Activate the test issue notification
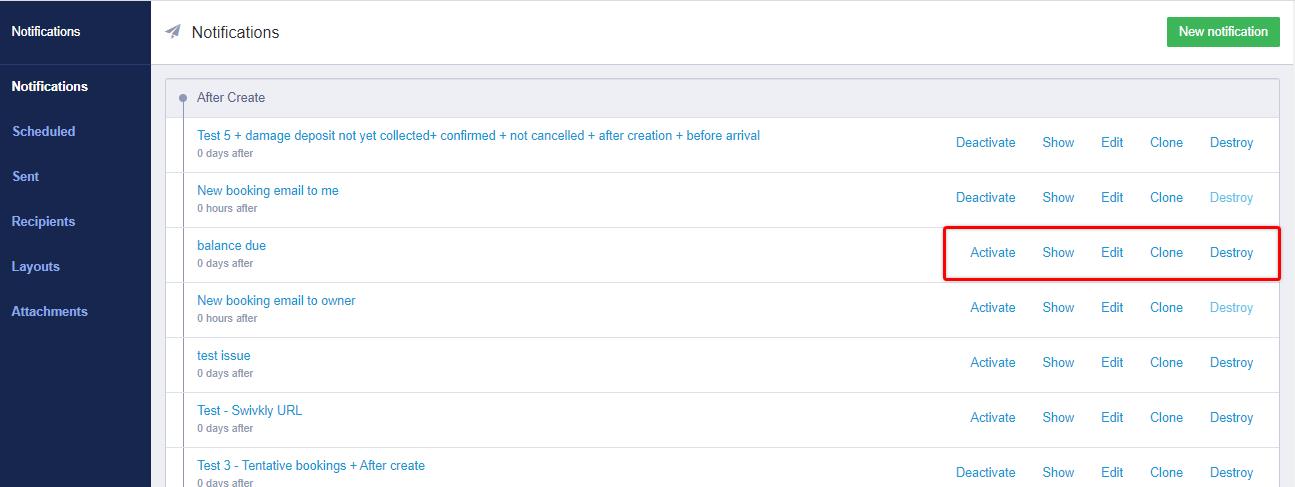Screen dimensions: 1295x487 click(x=992, y=363)
